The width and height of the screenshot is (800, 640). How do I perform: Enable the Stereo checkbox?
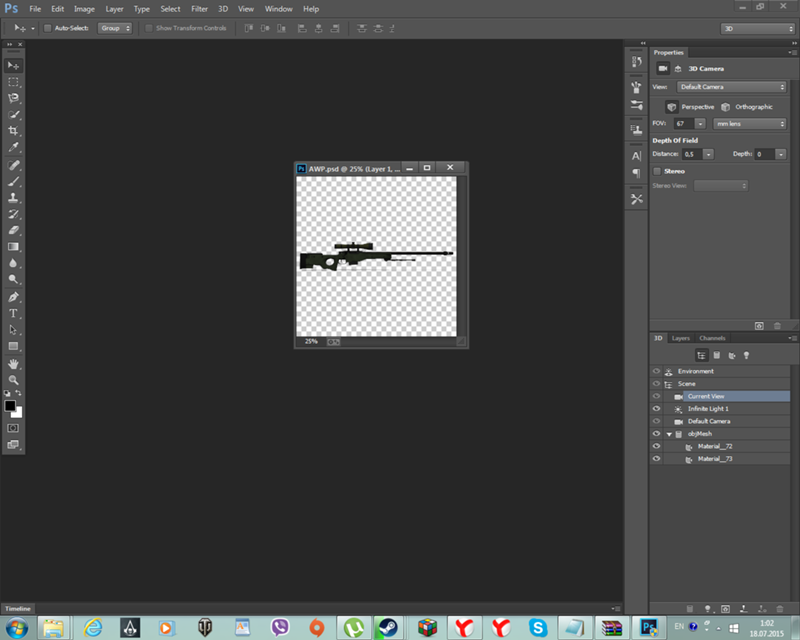coord(657,171)
